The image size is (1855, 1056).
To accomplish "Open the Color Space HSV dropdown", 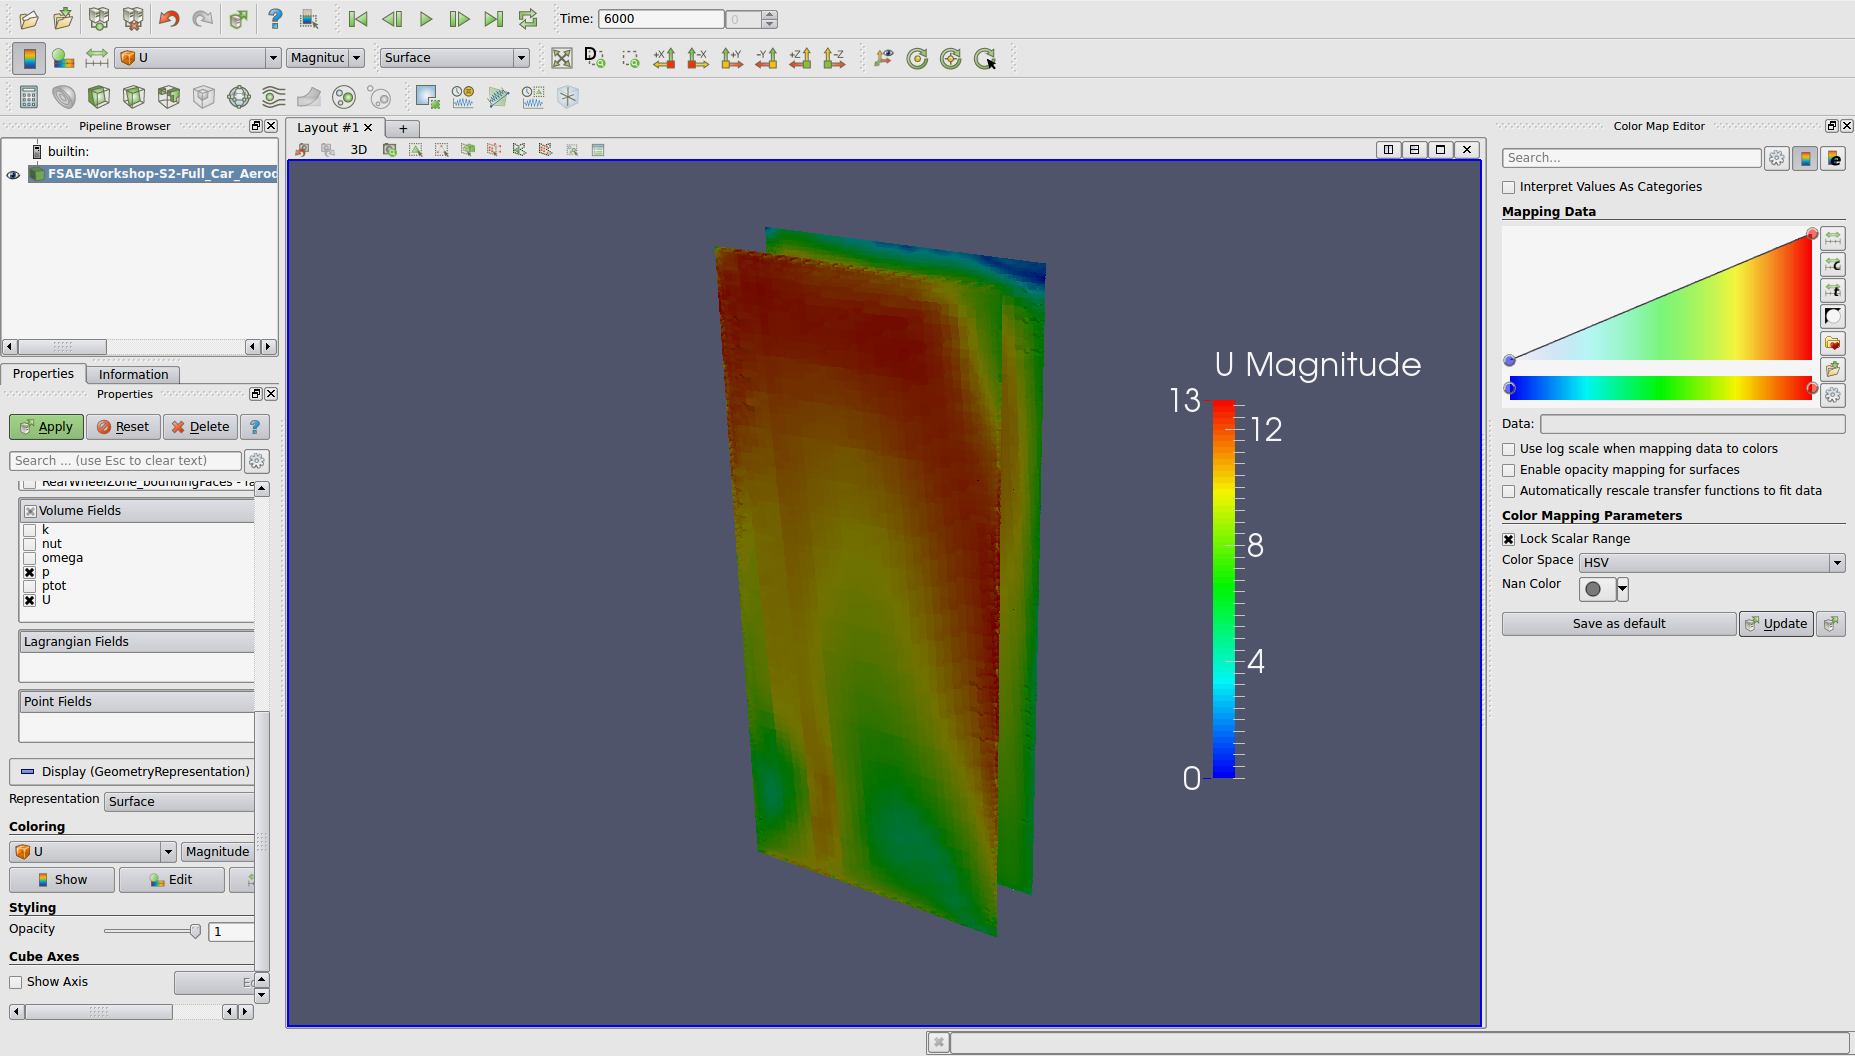I will (1712, 563).
